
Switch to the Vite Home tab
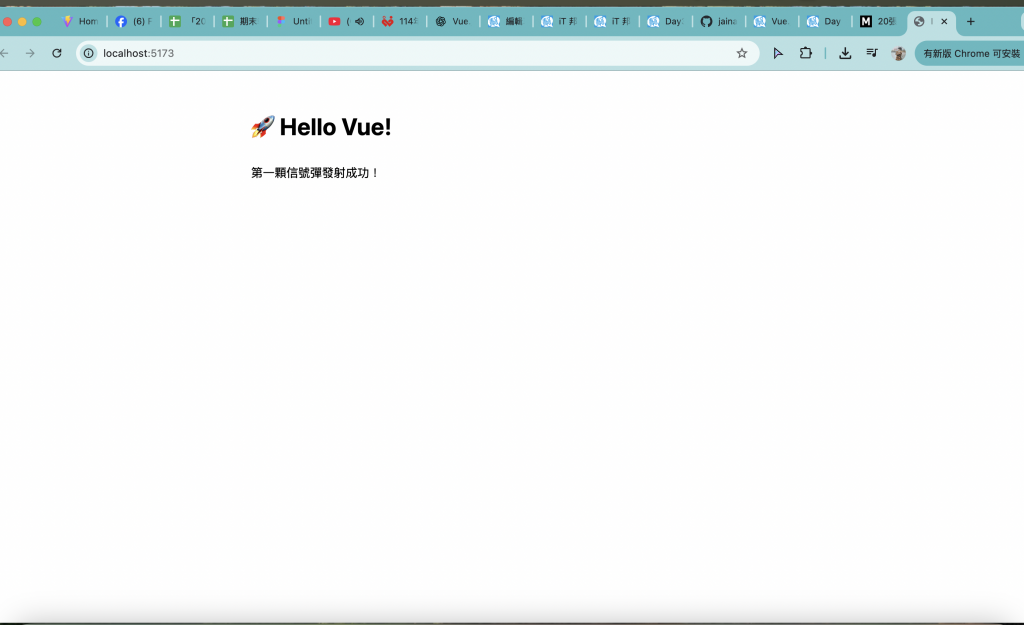click(80, 22)
